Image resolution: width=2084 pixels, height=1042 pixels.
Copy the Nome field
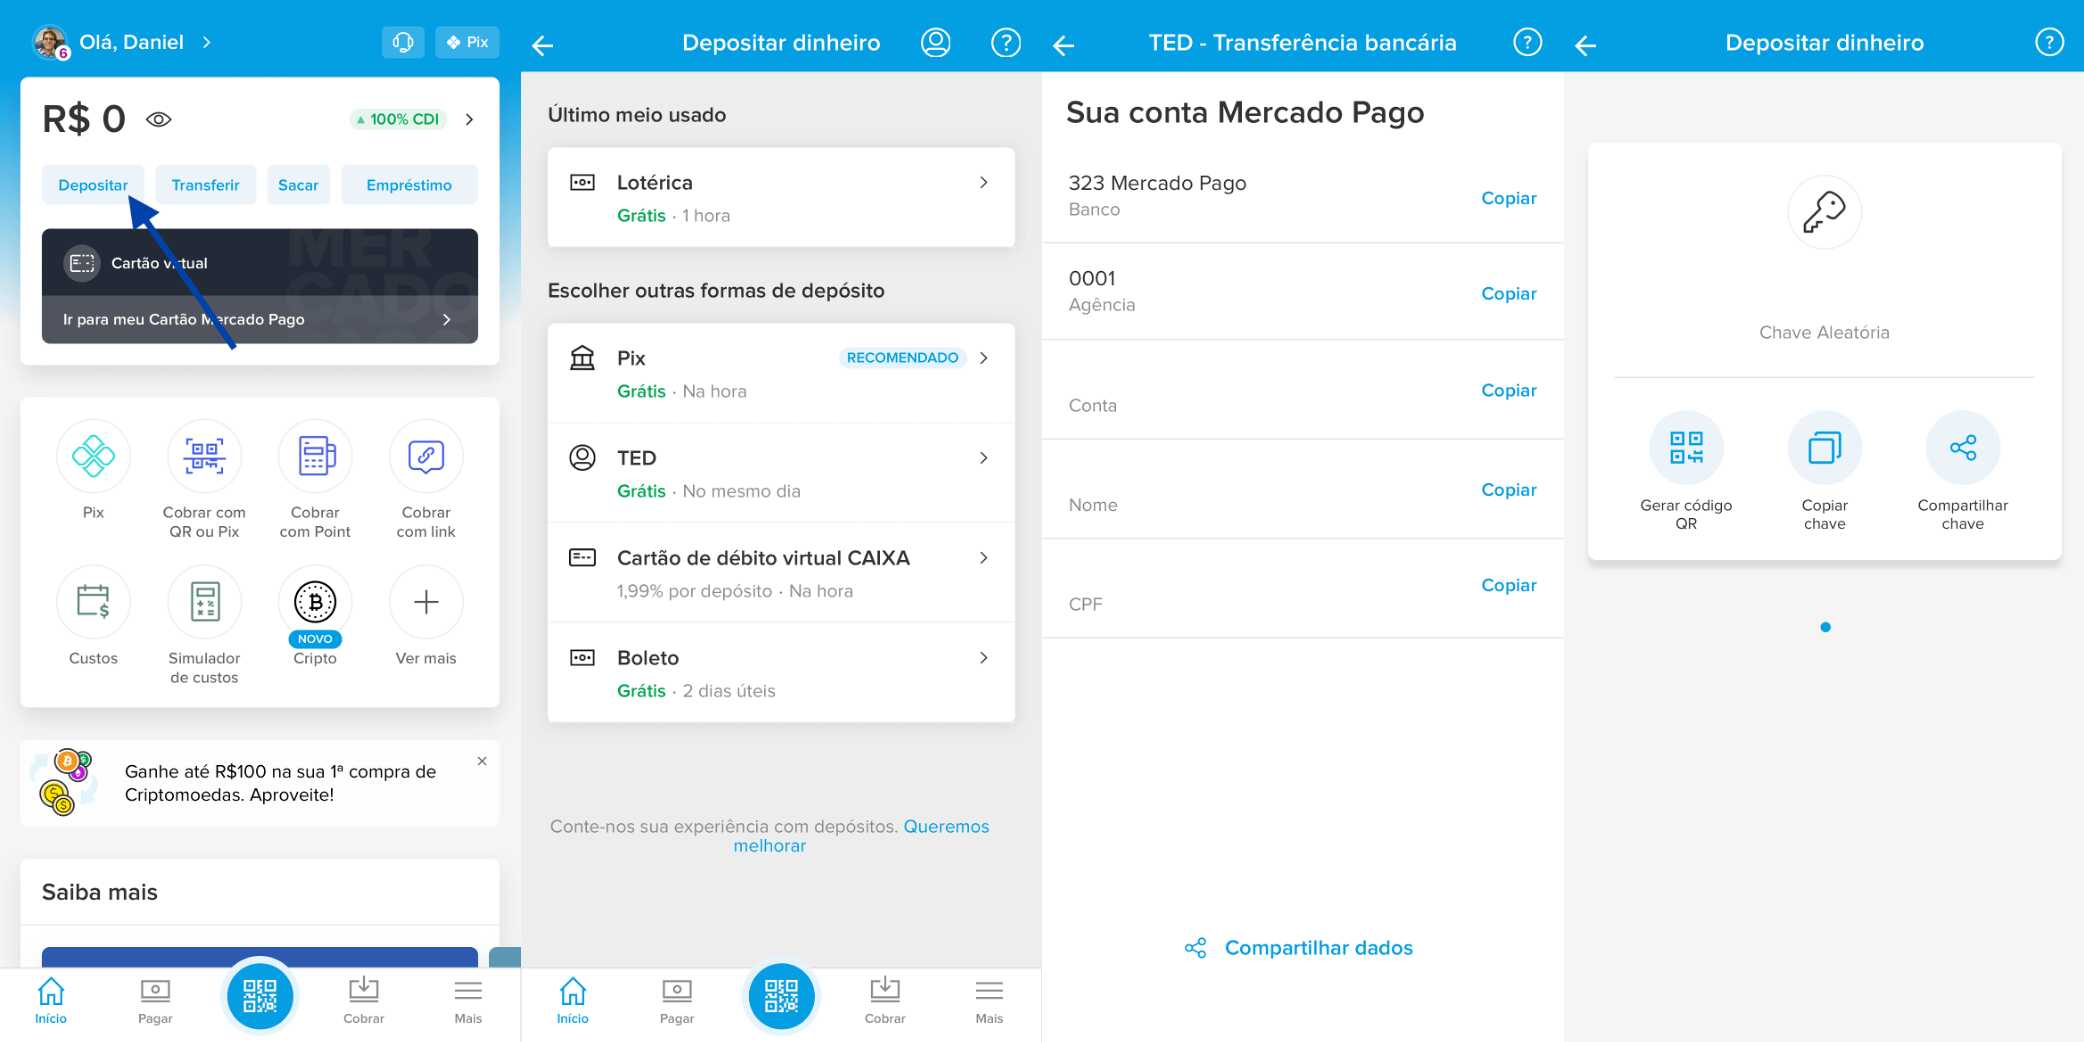[1509, 489]
